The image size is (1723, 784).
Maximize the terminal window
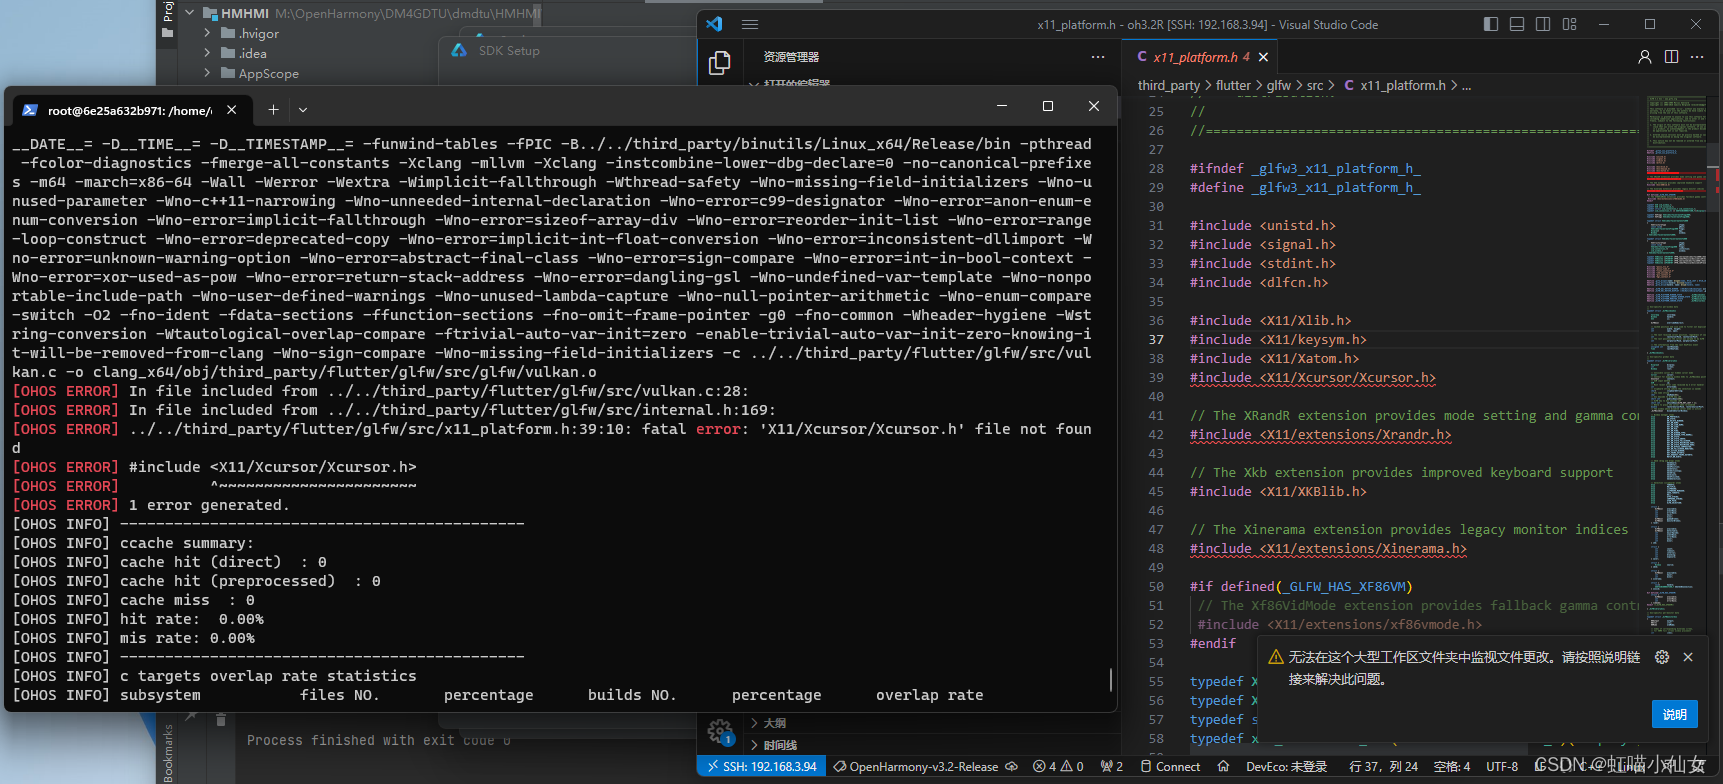click(x=1048, y=106)
